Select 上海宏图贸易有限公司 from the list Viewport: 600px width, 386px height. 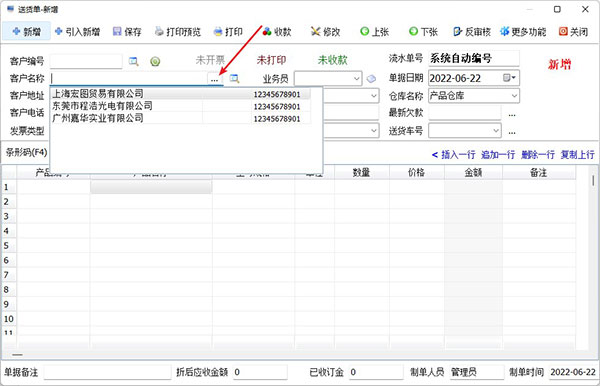click(x=180, y=94)
